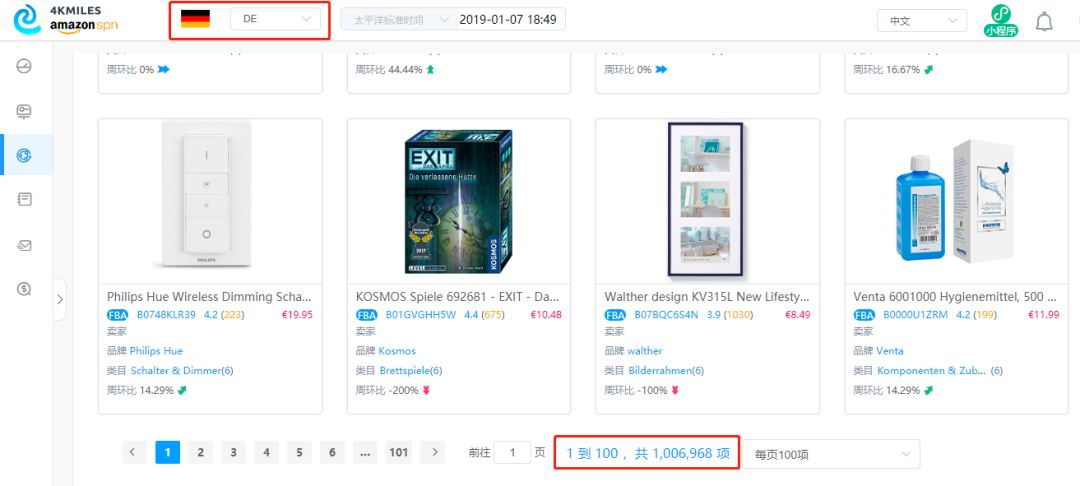Open the 中文 language dropdown
The width and height of the screenshot is (1080, 486).
click(x=922, y=21)
